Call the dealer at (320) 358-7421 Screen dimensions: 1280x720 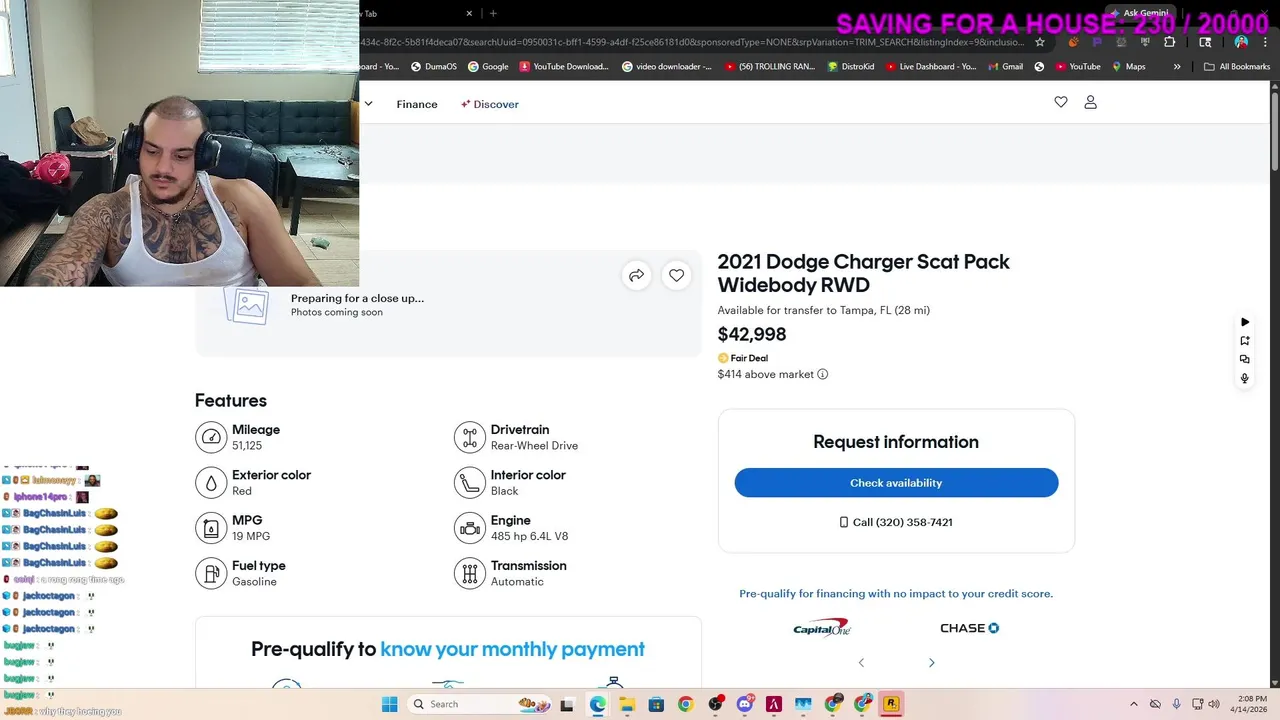tap(896, 522)
